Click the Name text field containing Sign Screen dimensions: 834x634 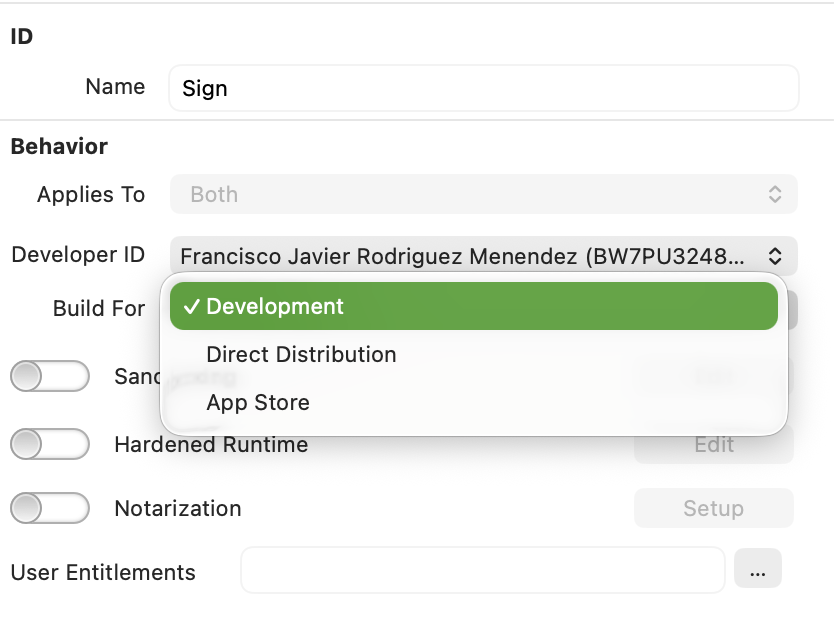483,88
